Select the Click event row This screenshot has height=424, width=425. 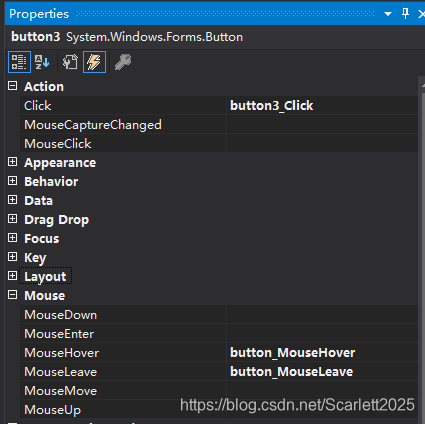pos(219,106)
